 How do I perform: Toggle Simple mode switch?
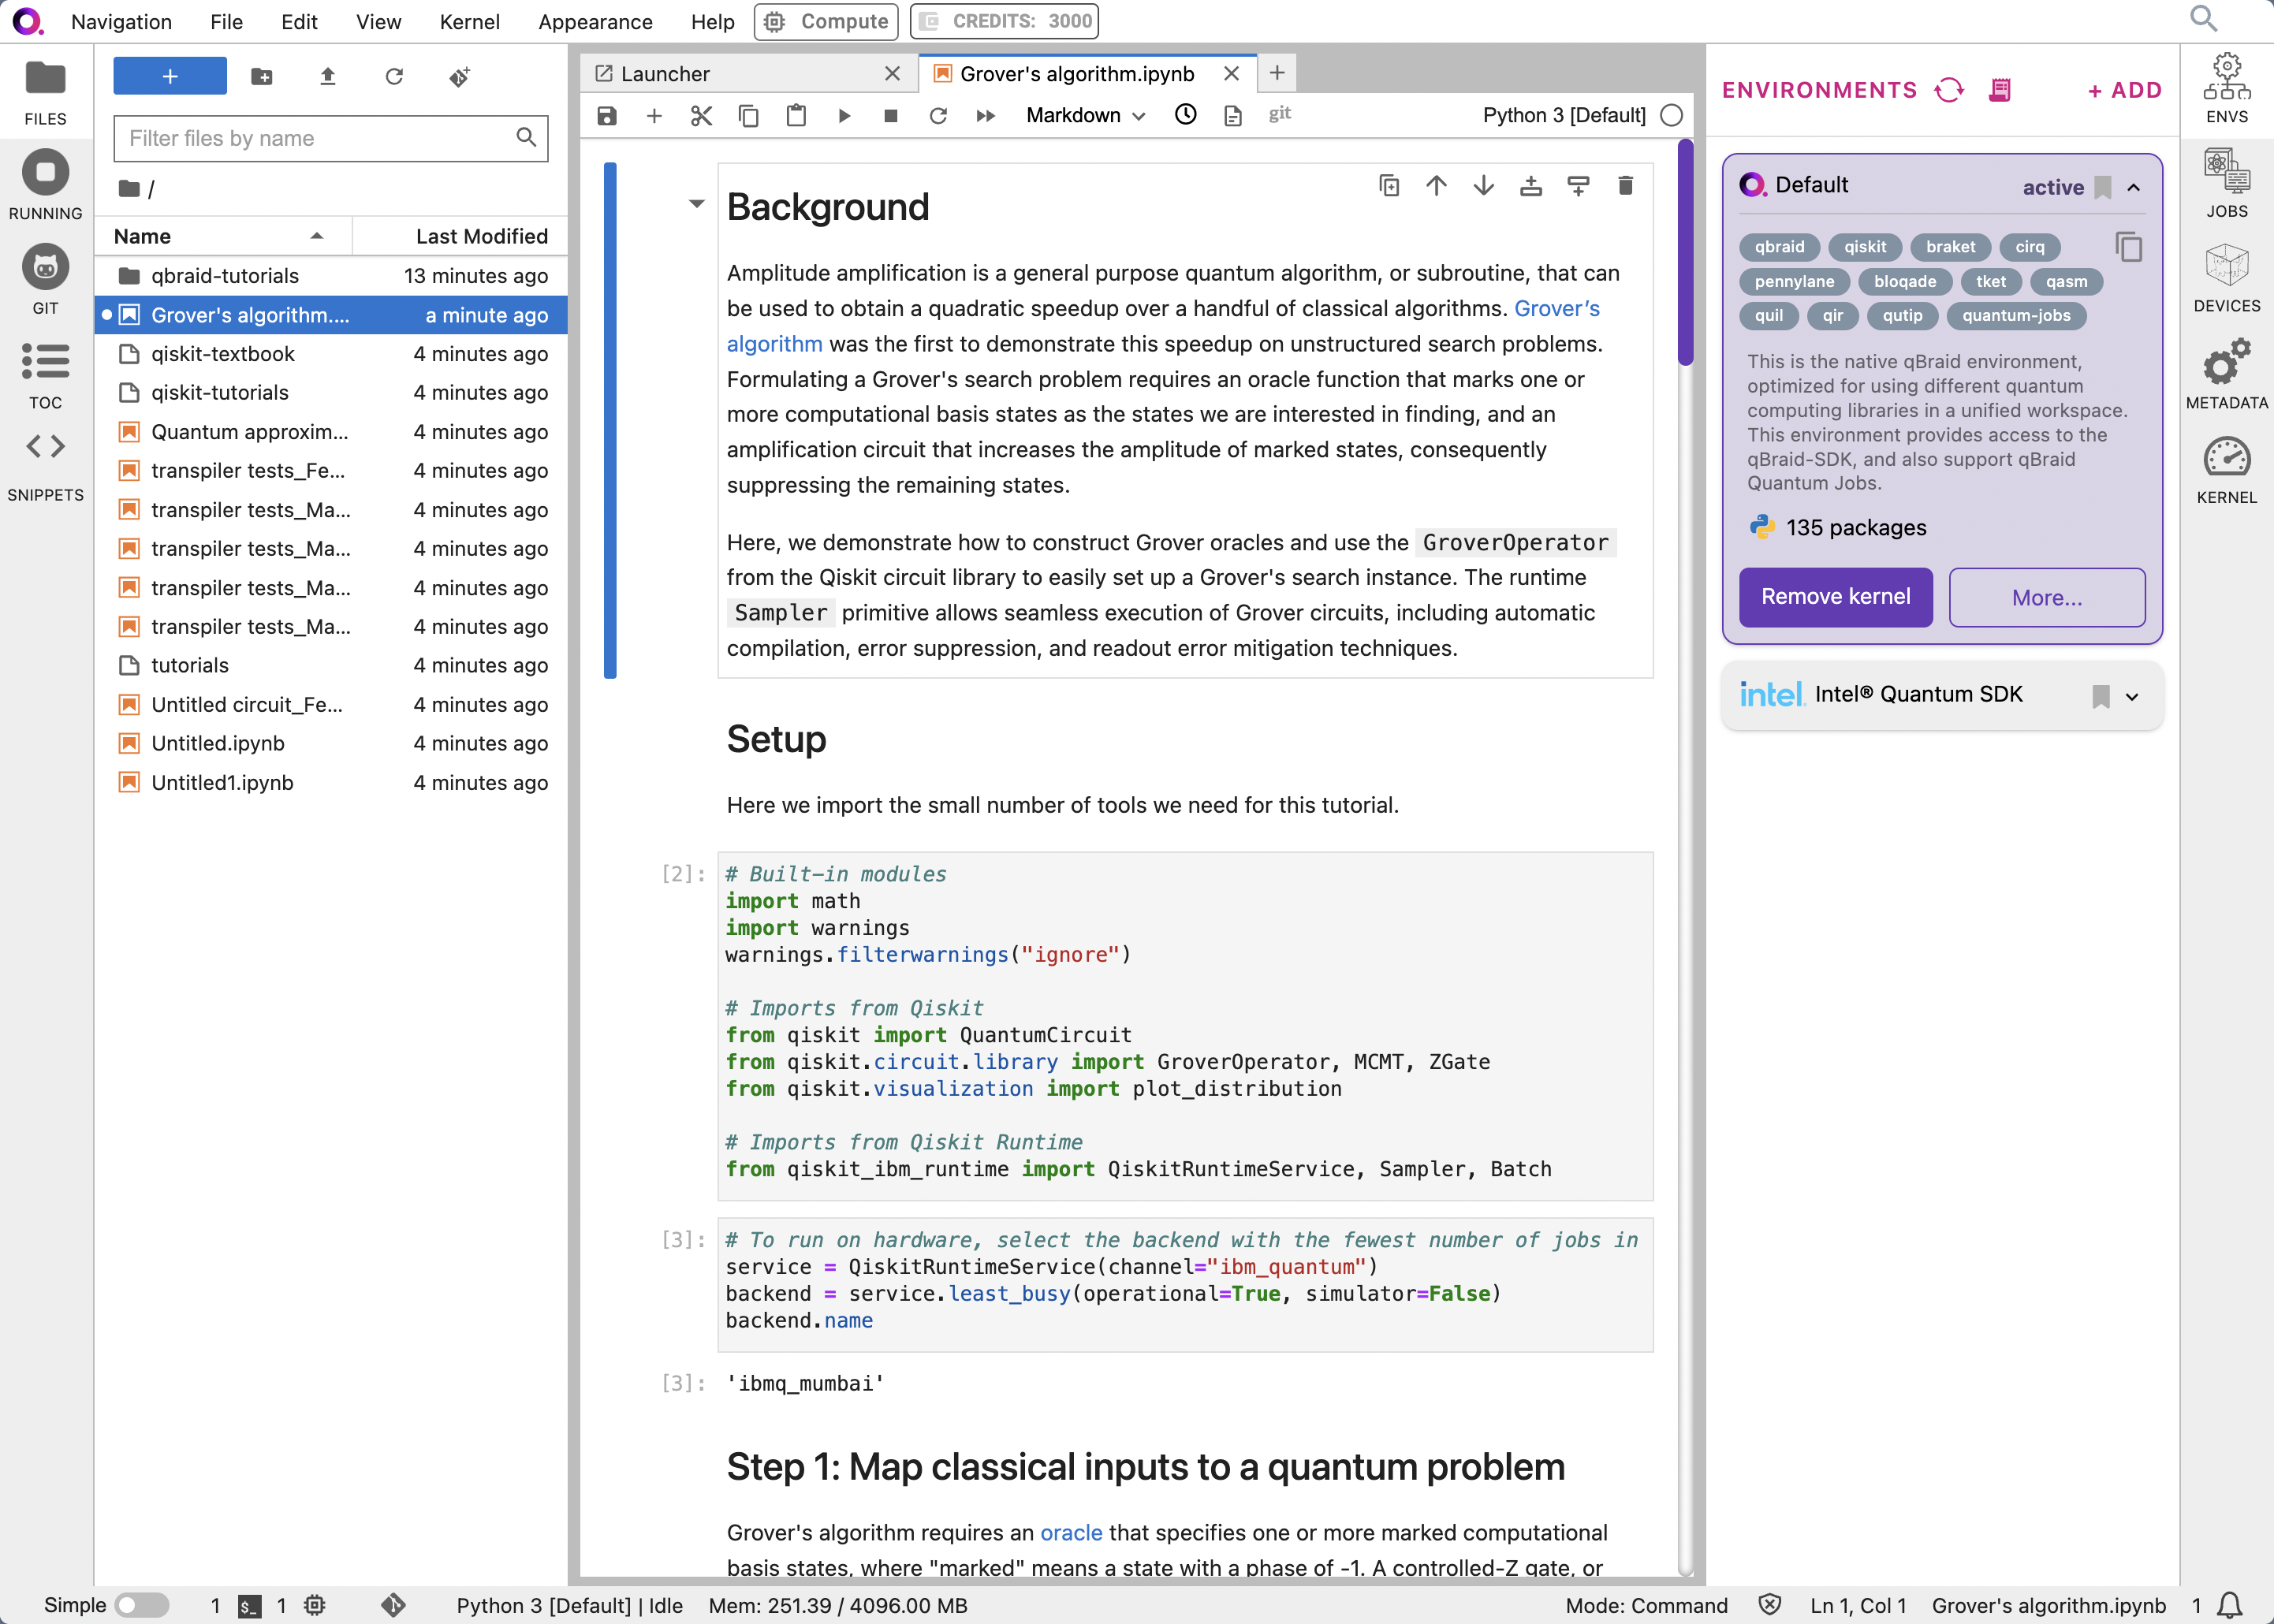click(x=141, y=1605)
